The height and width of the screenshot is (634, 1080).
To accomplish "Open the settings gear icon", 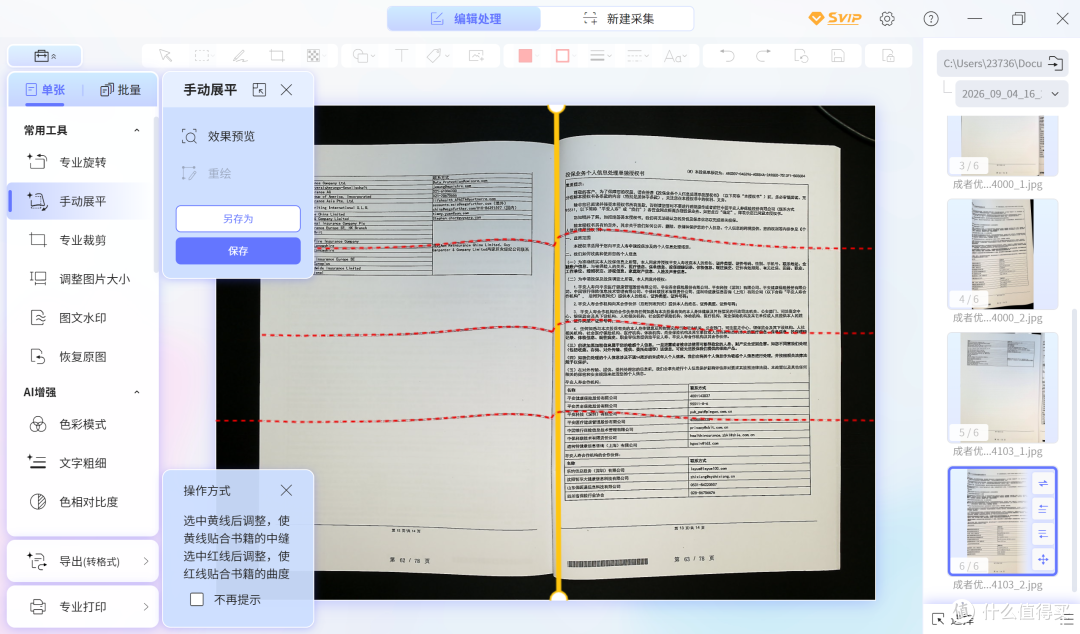I will click(x=887, y=19).
